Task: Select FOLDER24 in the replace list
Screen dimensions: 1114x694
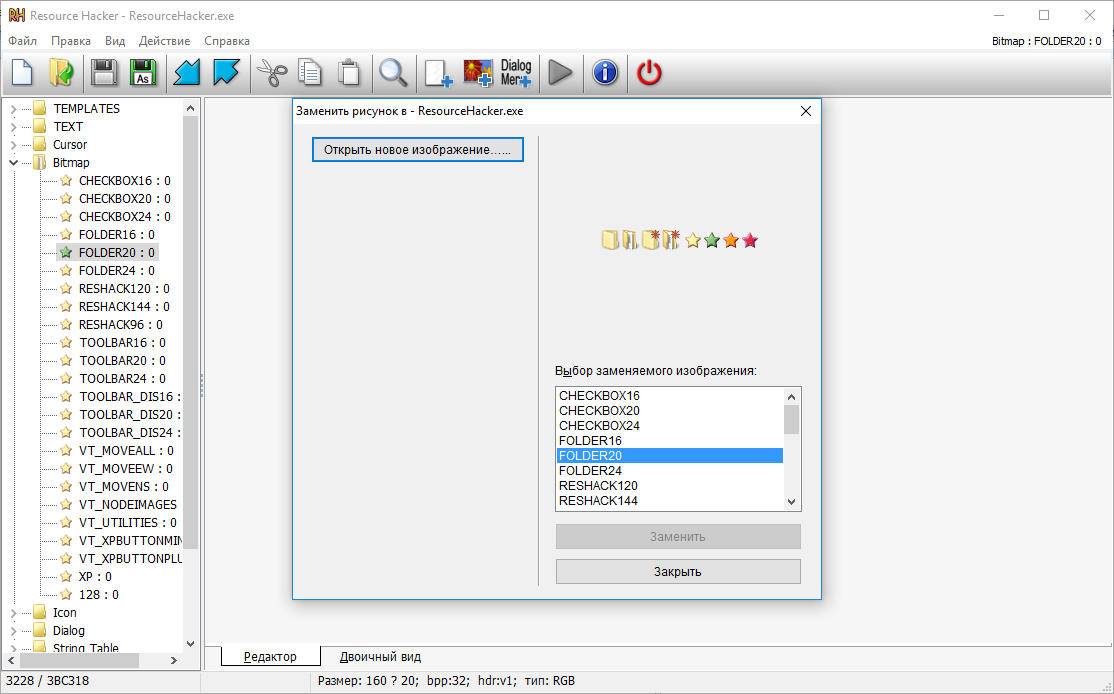Action: coord(669,470)
